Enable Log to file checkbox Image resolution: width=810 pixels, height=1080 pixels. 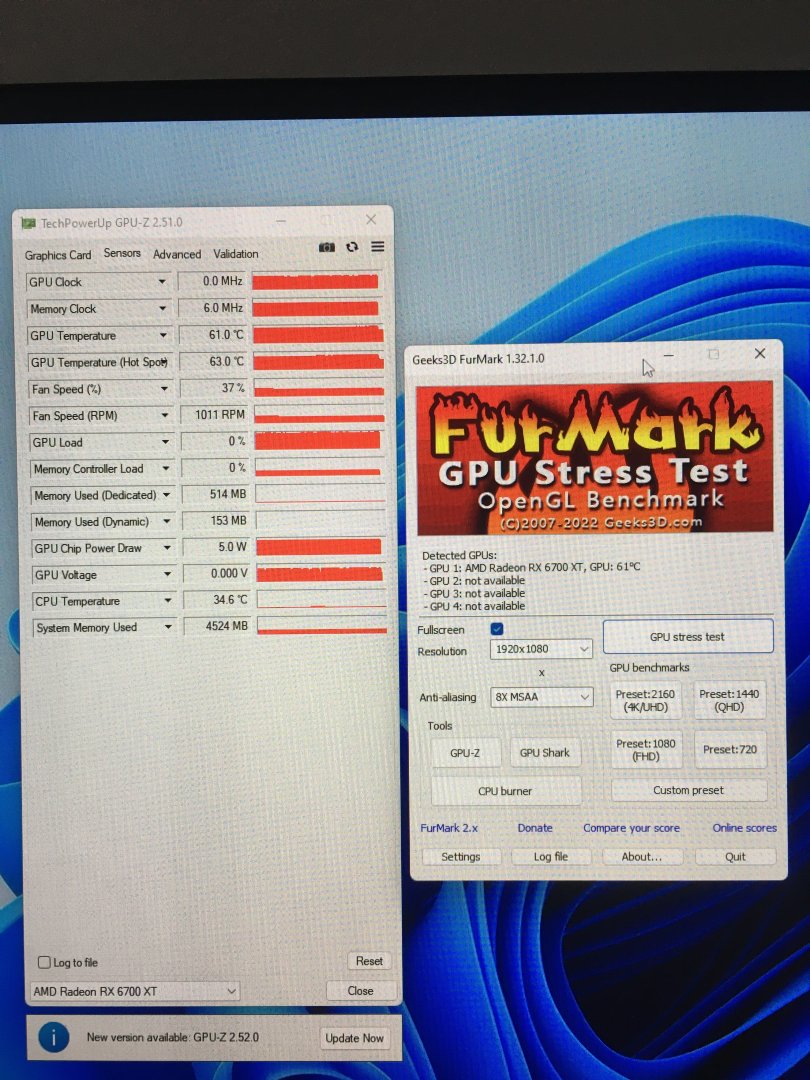44,962
